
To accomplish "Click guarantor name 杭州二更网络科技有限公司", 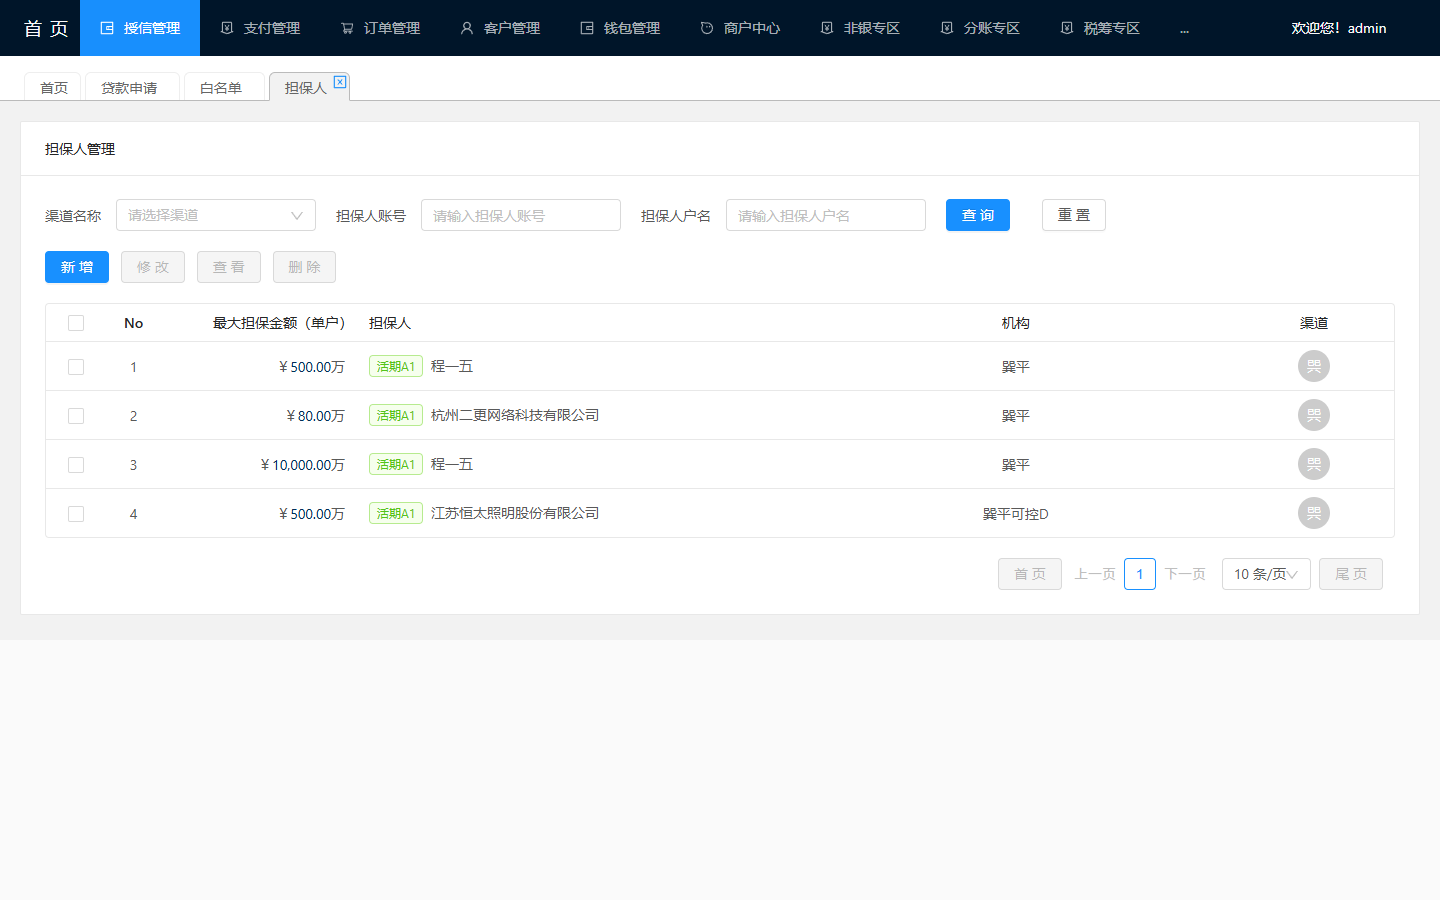I will pos(515,415).
